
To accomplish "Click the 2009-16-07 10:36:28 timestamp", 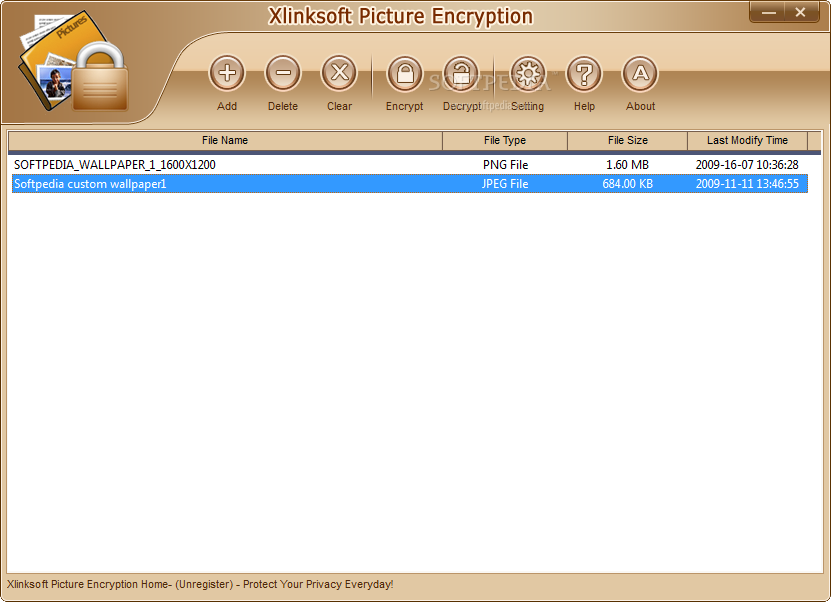I will point(747,165).
